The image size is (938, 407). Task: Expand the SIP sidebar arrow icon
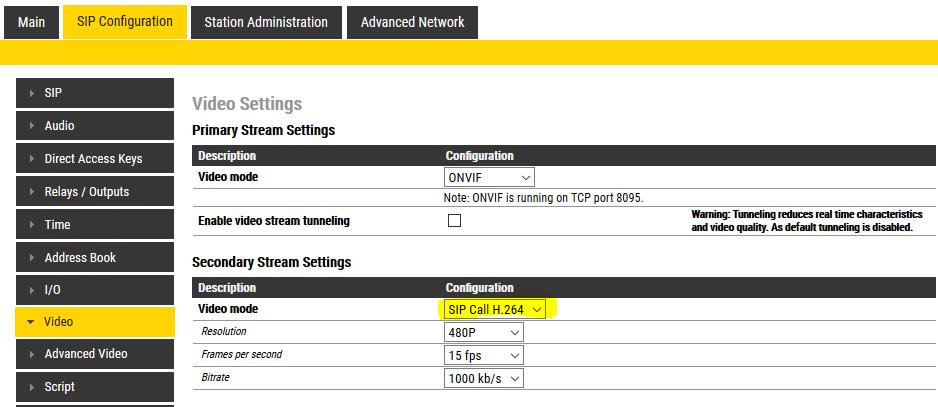click(32, 94)
